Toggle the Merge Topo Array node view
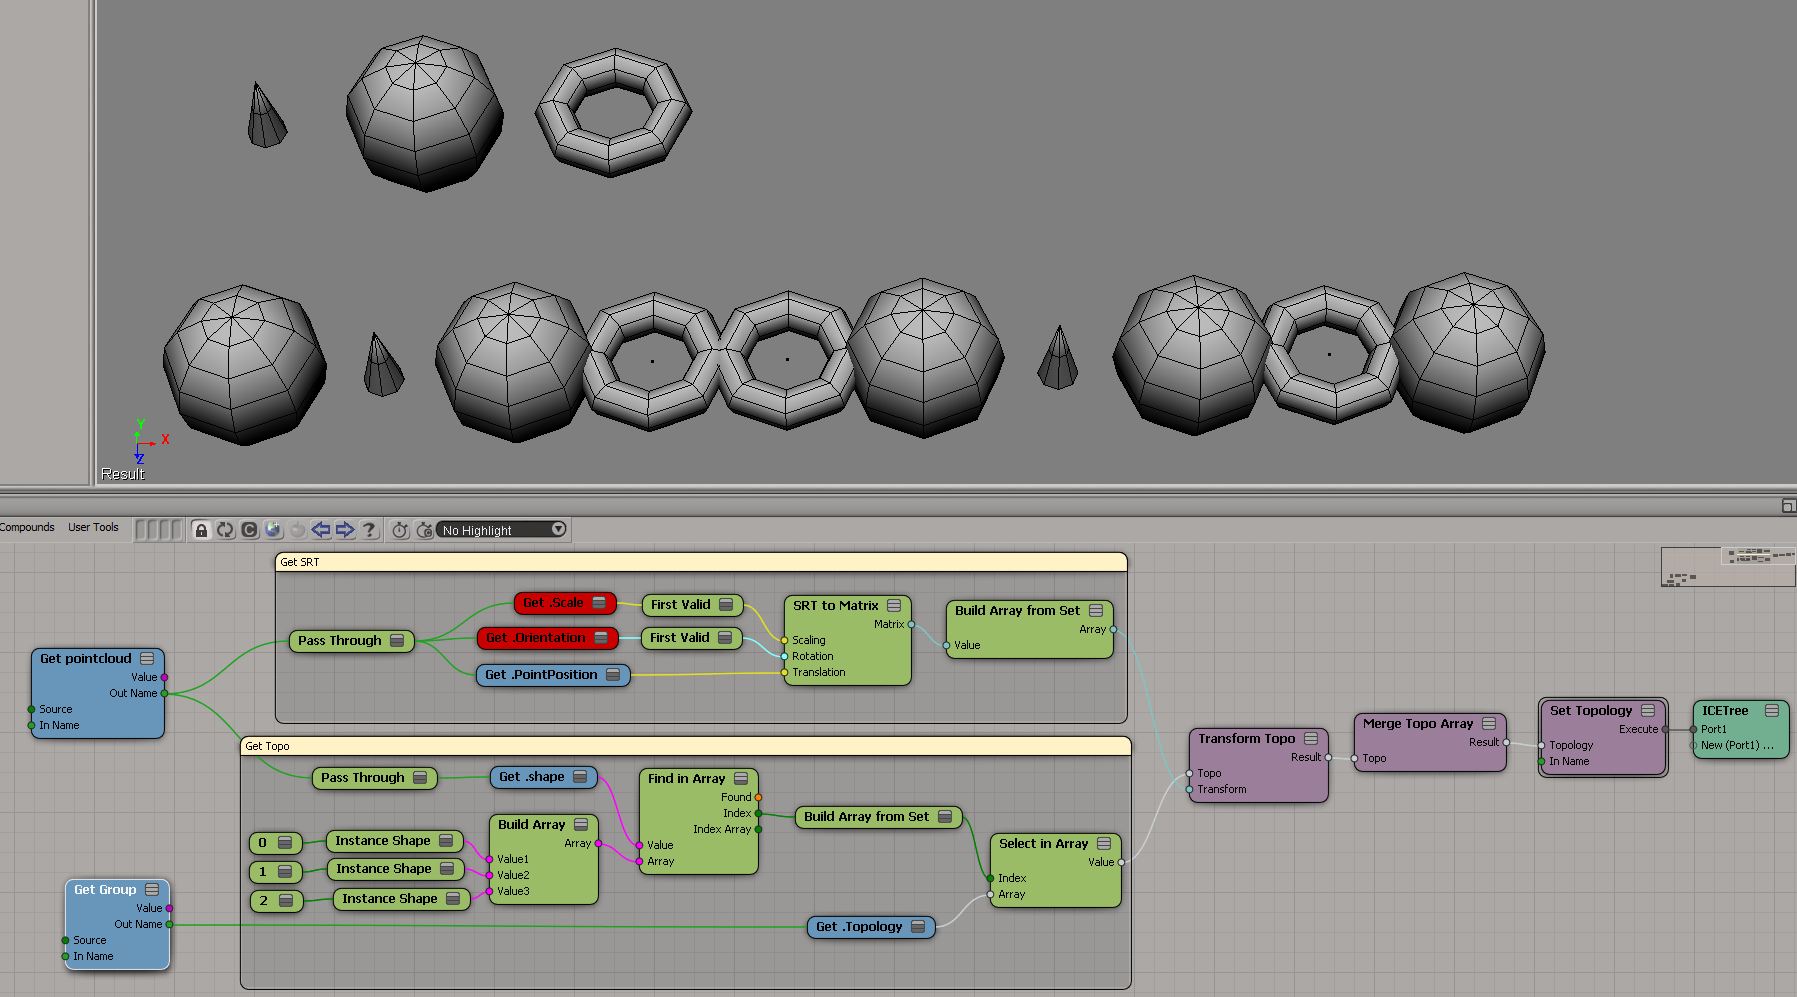Viewport: 1797px width, 997px height. pyautogui.click(x=1489, y=724)
